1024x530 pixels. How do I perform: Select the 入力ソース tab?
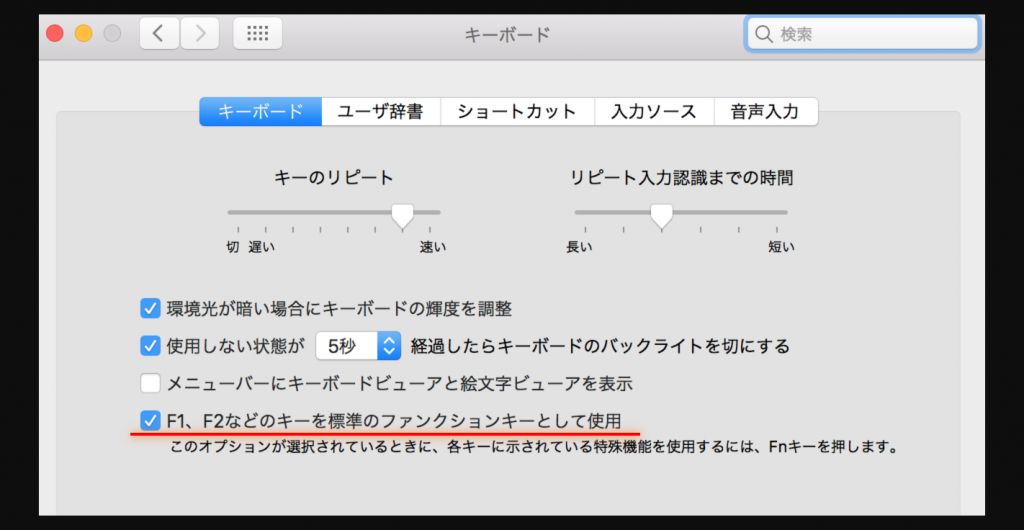point(654,111)
